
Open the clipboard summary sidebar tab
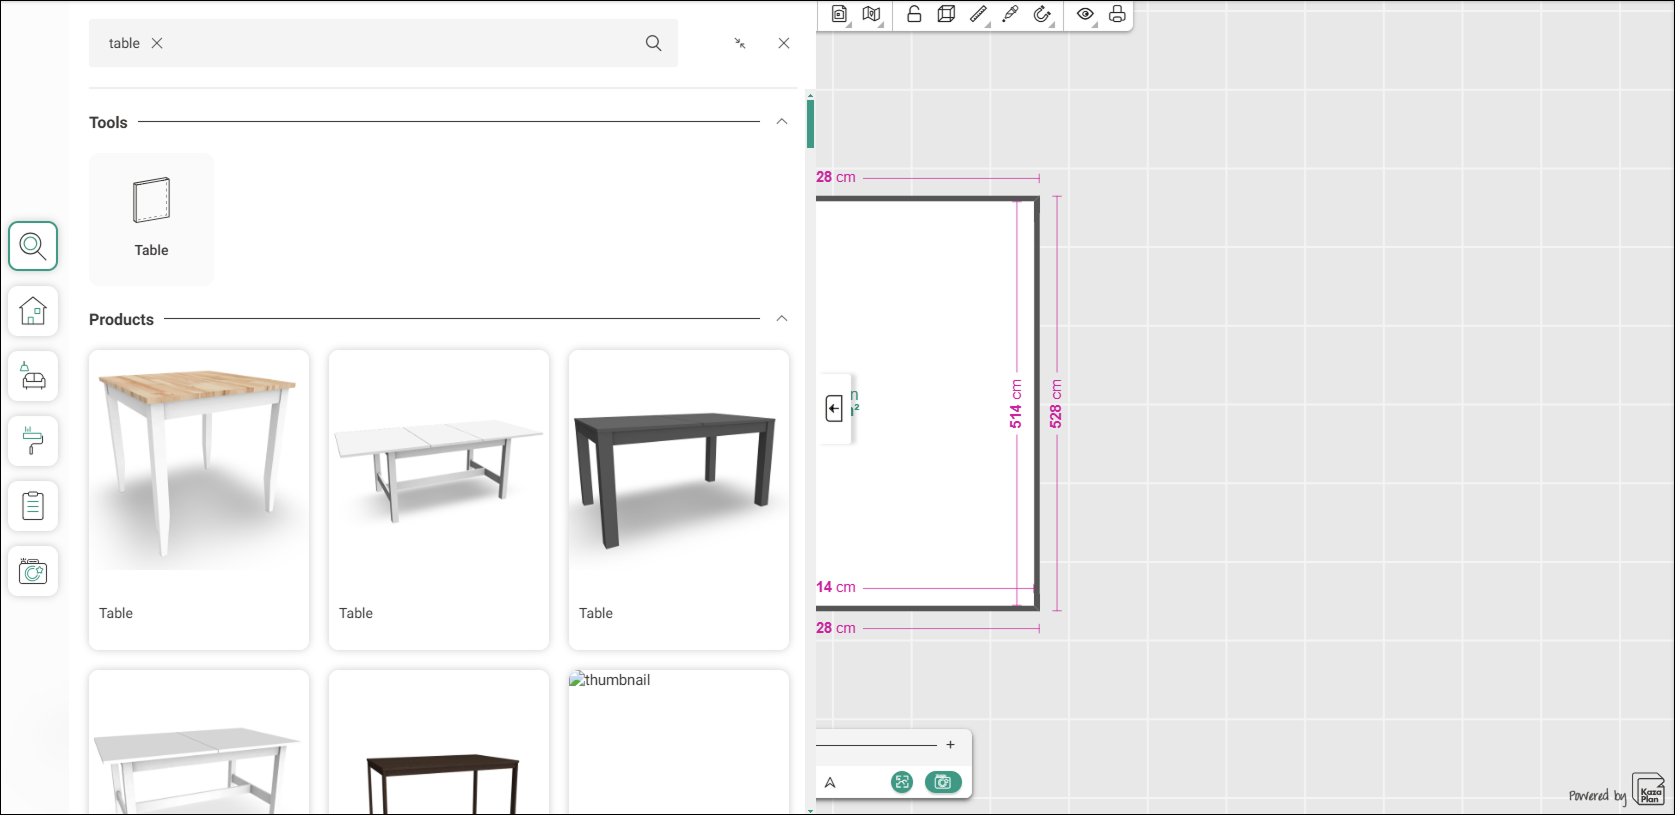click(x=33, y=506)
